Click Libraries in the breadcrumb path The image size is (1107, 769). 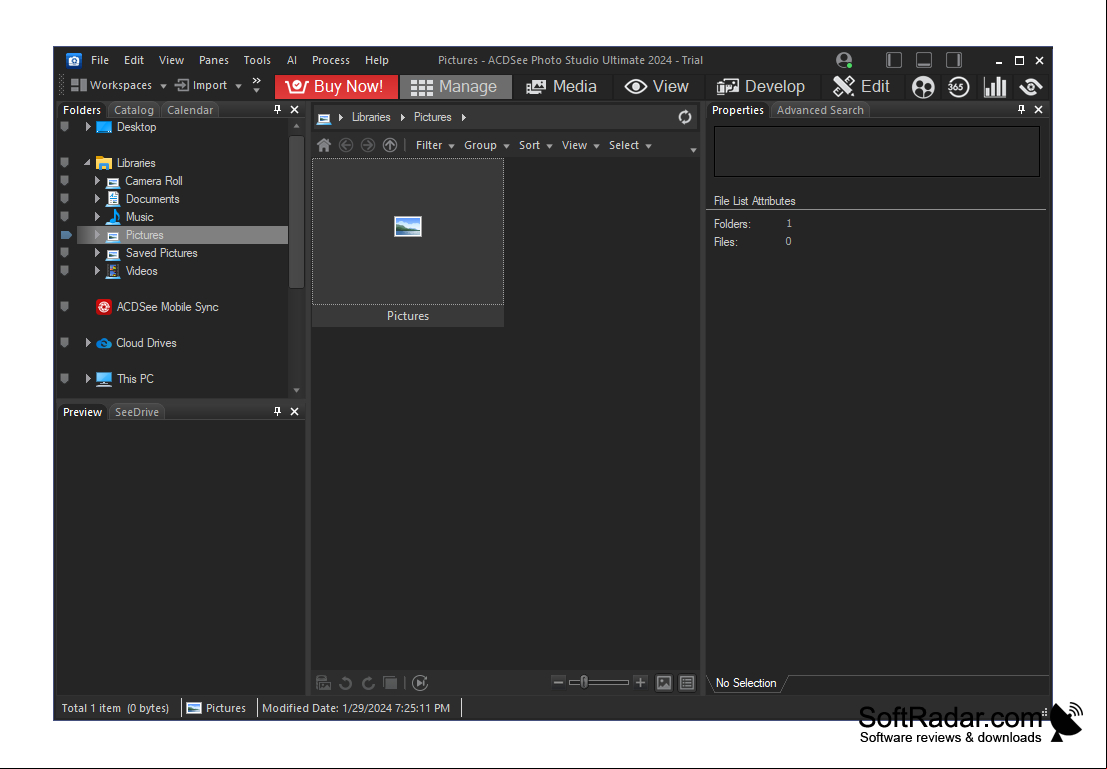coord(371,117)
